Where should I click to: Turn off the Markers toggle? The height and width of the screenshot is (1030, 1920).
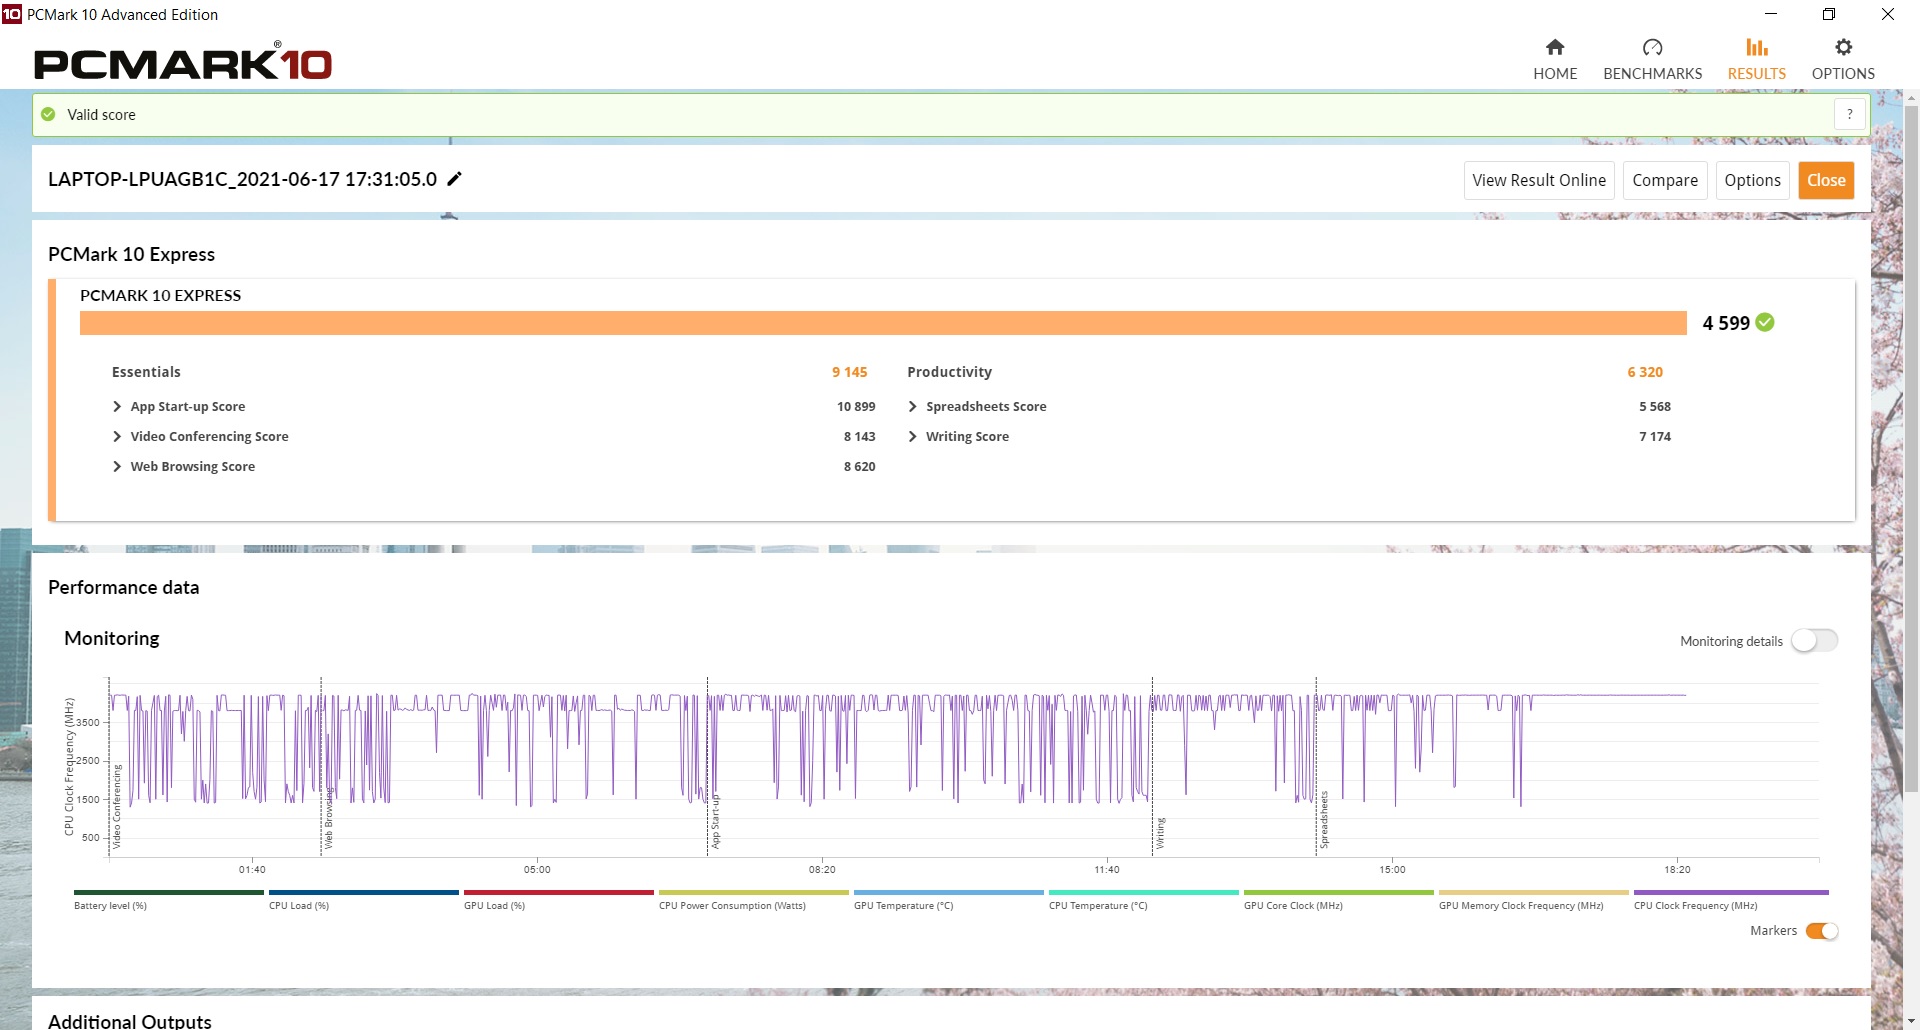(1821, 931)
